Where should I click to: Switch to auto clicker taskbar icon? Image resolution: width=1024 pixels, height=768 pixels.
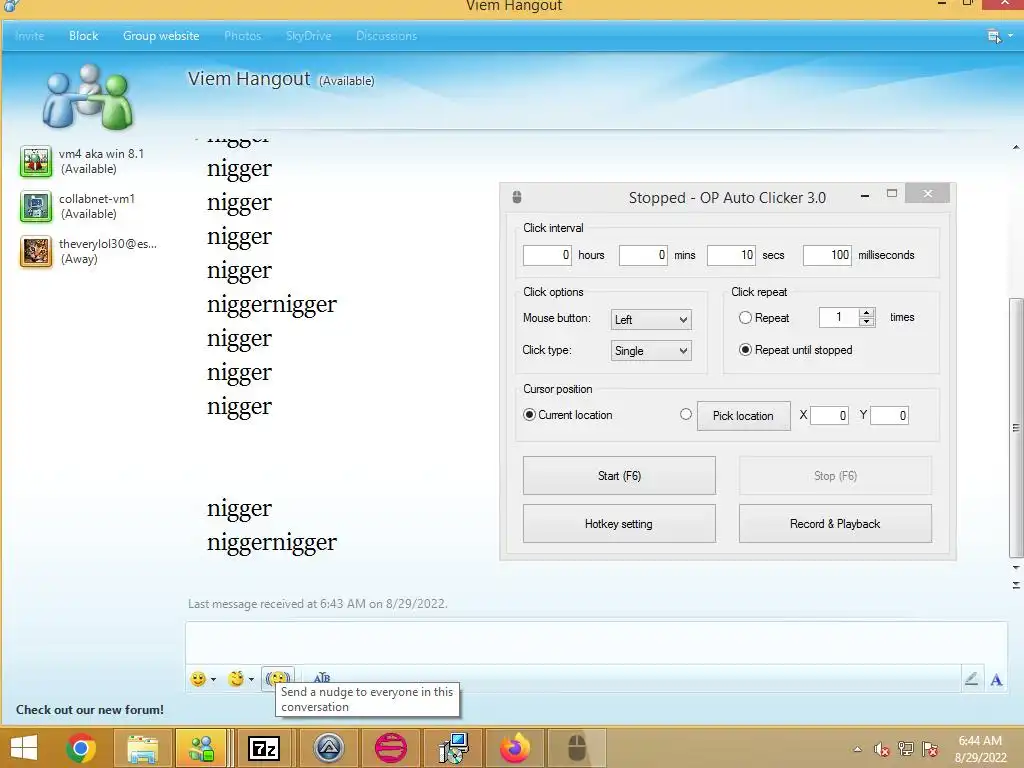[x=577, y=748]
